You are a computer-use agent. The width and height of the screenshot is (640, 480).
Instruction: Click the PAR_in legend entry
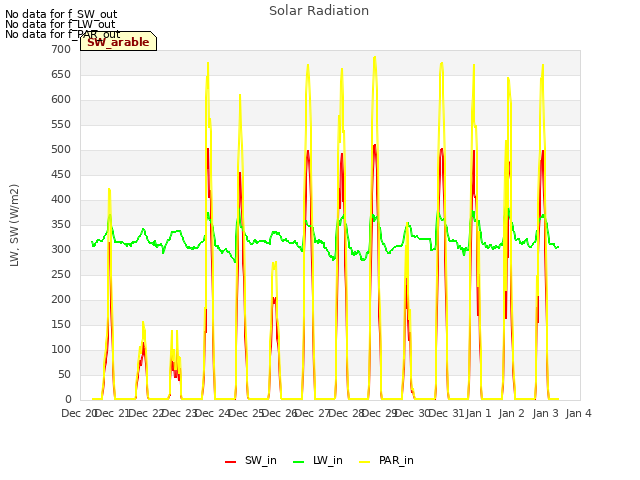coord(386,460)
